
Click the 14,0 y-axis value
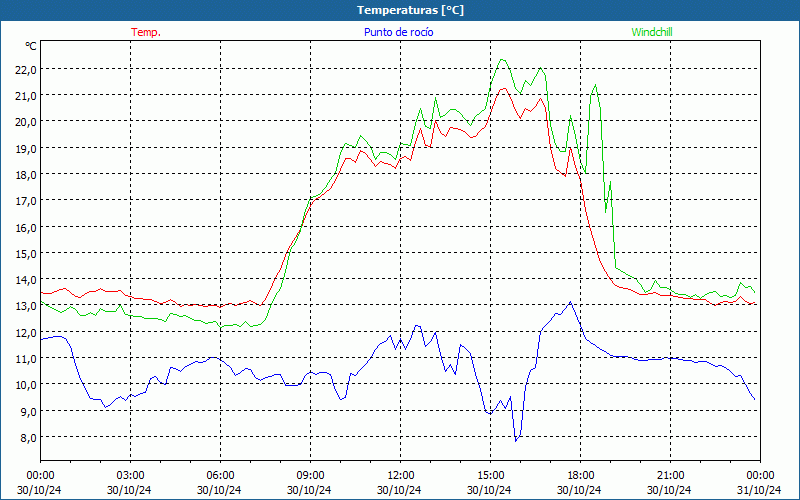point(26,280)
